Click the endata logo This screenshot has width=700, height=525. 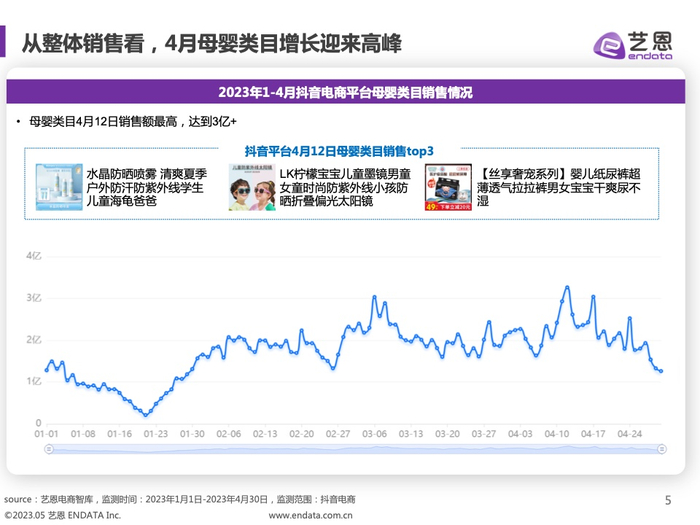[x=632, y=45]
